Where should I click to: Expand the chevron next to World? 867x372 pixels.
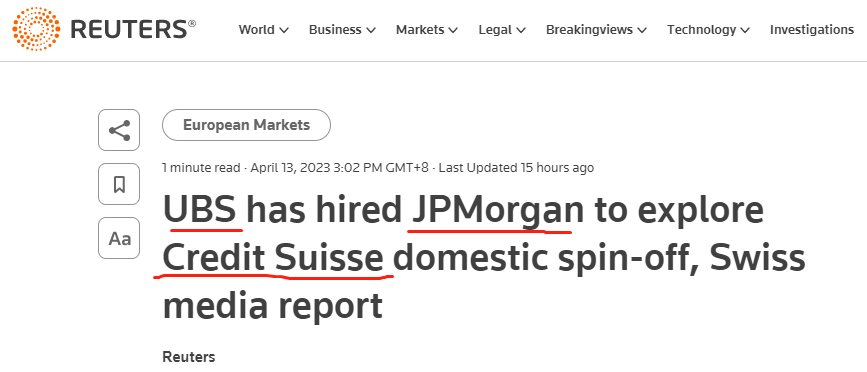coord(284,30)
